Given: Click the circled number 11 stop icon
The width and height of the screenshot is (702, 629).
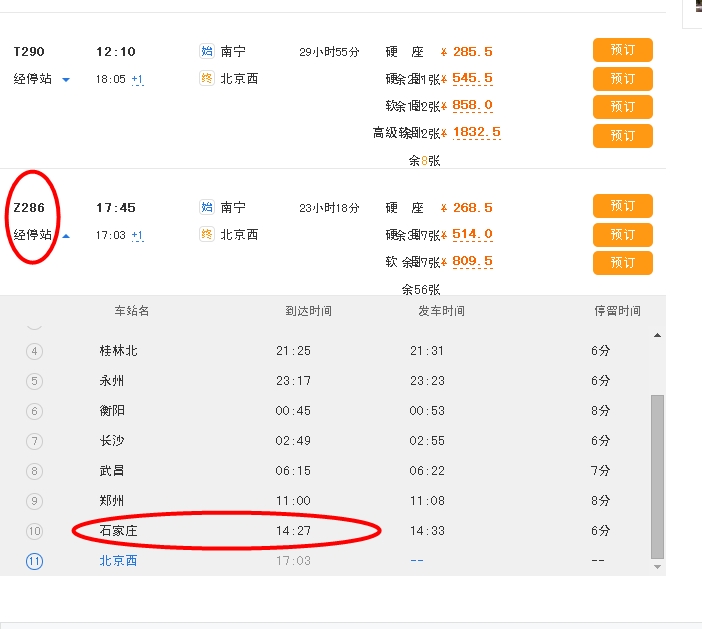Looking at the screenshot, I should [x=35, y=561].
